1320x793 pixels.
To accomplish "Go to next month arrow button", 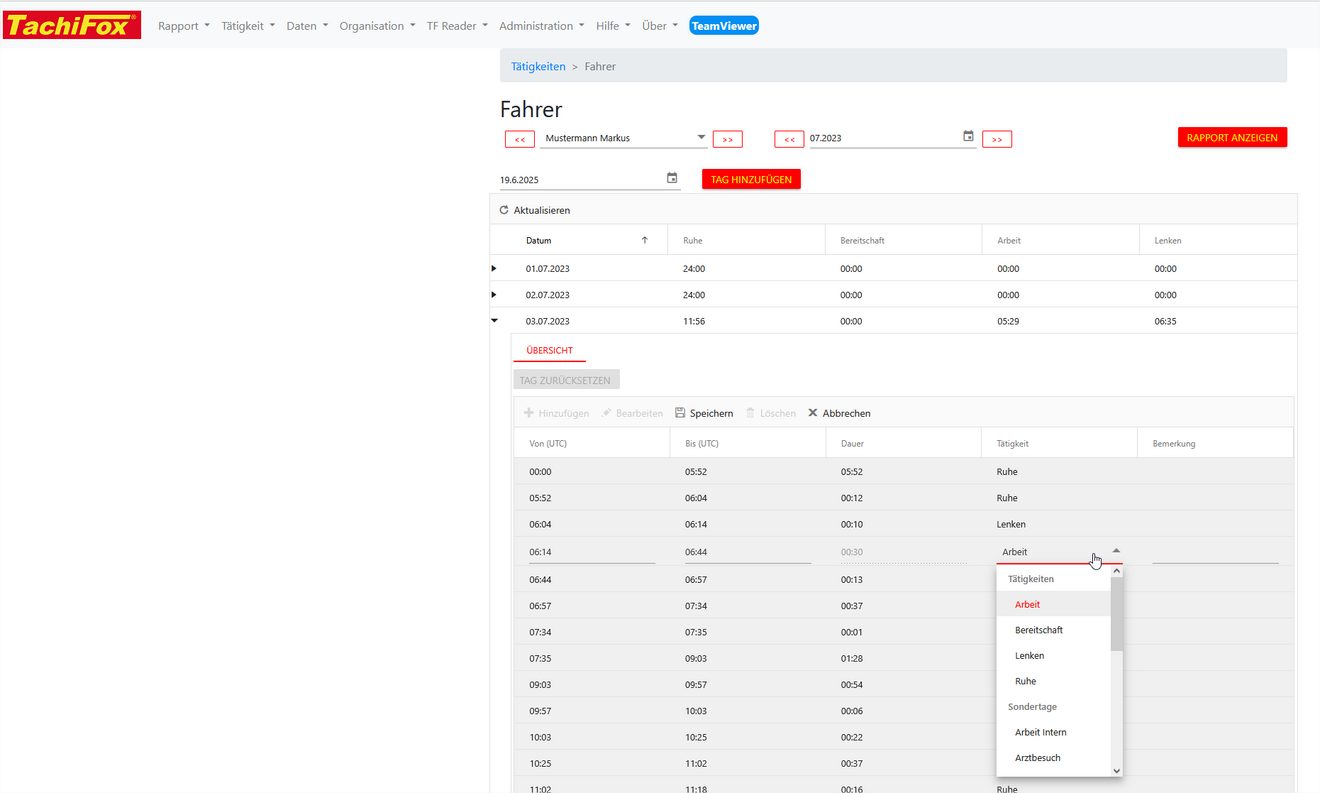I will [x=997, y=139].
